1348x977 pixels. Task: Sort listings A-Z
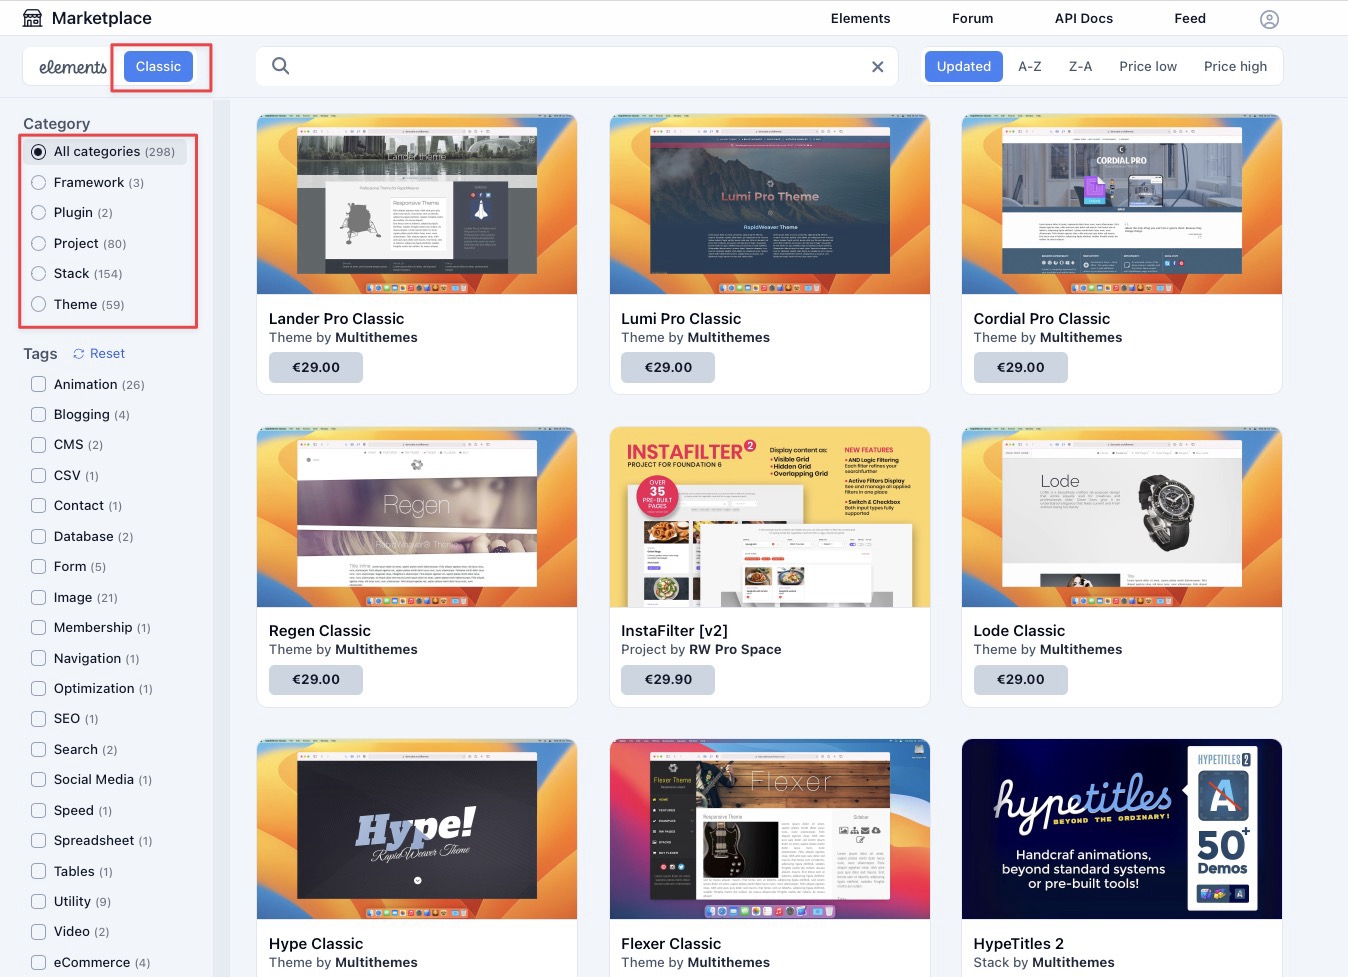coord(1030,67)
